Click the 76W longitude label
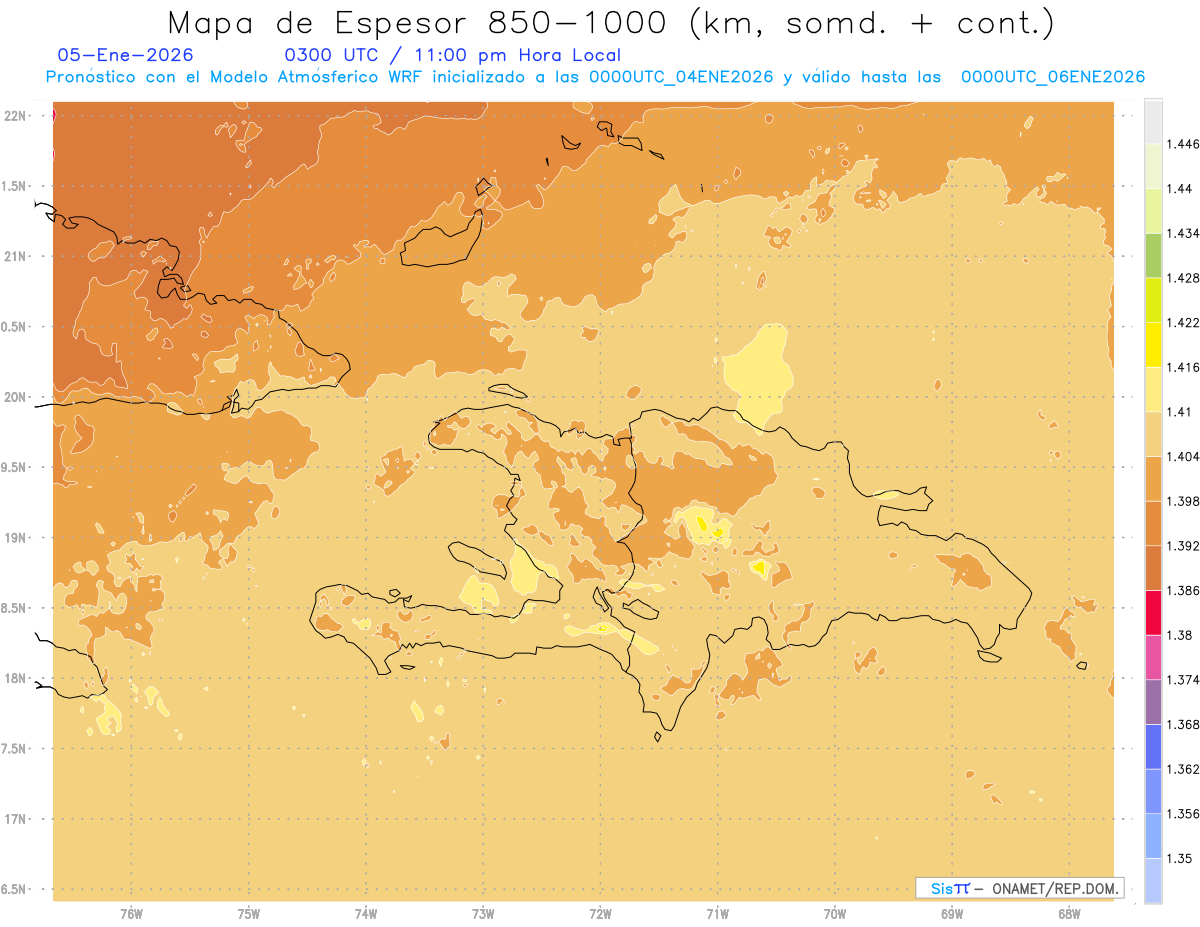The image size is (1200, 927). 131,913
